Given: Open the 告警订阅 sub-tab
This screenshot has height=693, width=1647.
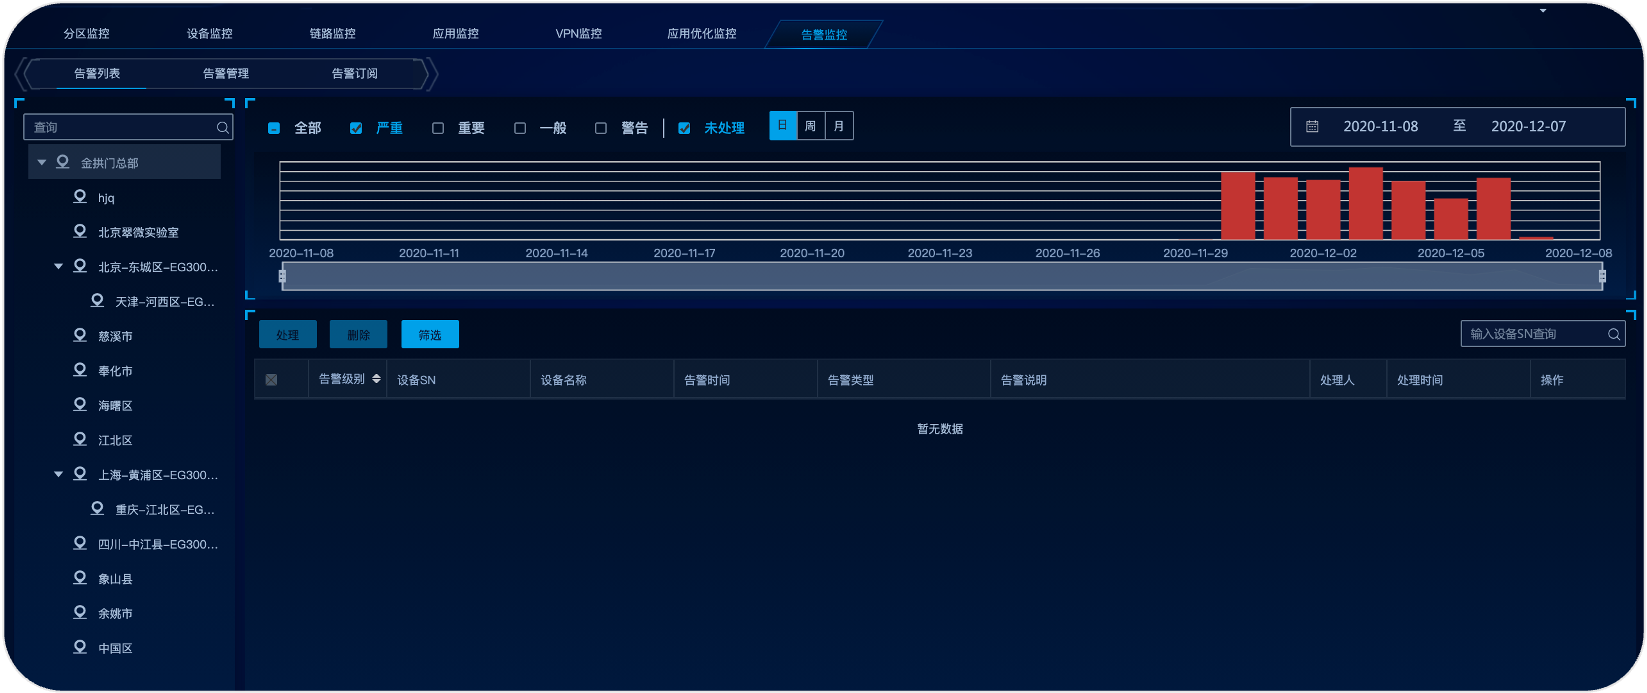Looking at the screenshot, I should 354,73.
